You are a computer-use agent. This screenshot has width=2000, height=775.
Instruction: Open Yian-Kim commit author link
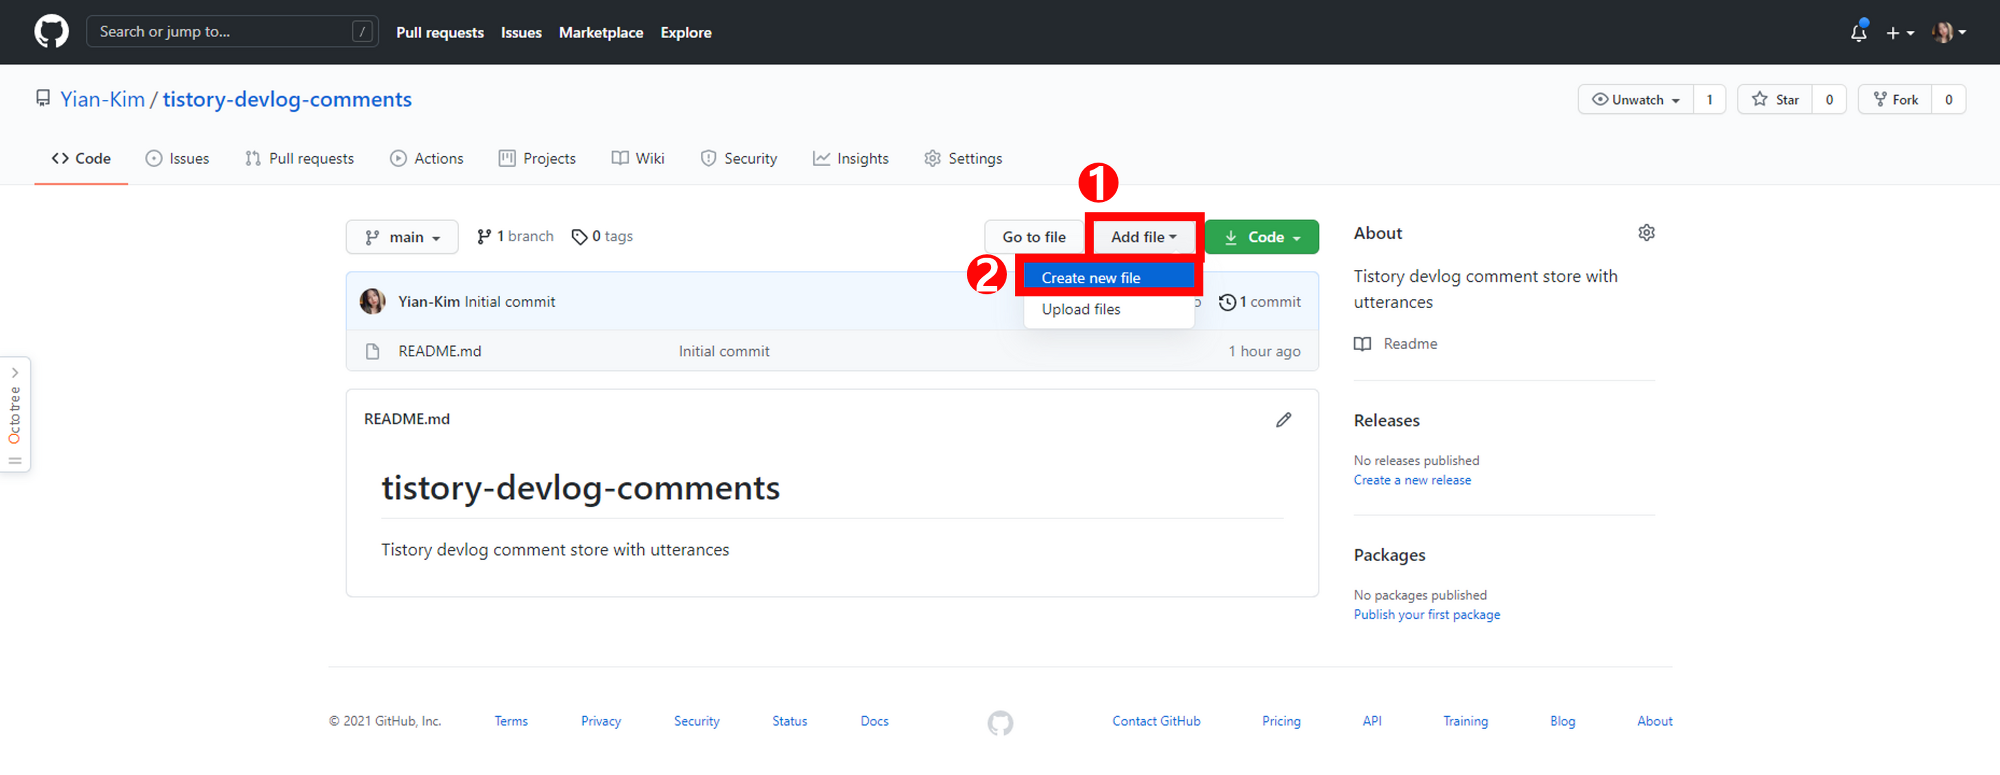click(x=429, y=301)
